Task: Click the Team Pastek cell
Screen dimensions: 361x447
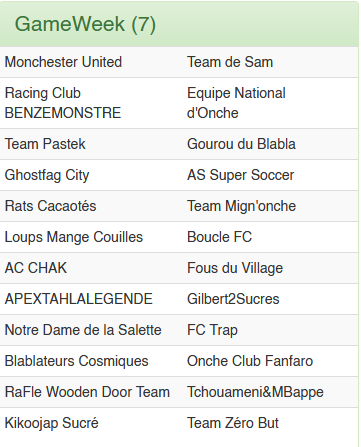Action: tap(45, 144)
